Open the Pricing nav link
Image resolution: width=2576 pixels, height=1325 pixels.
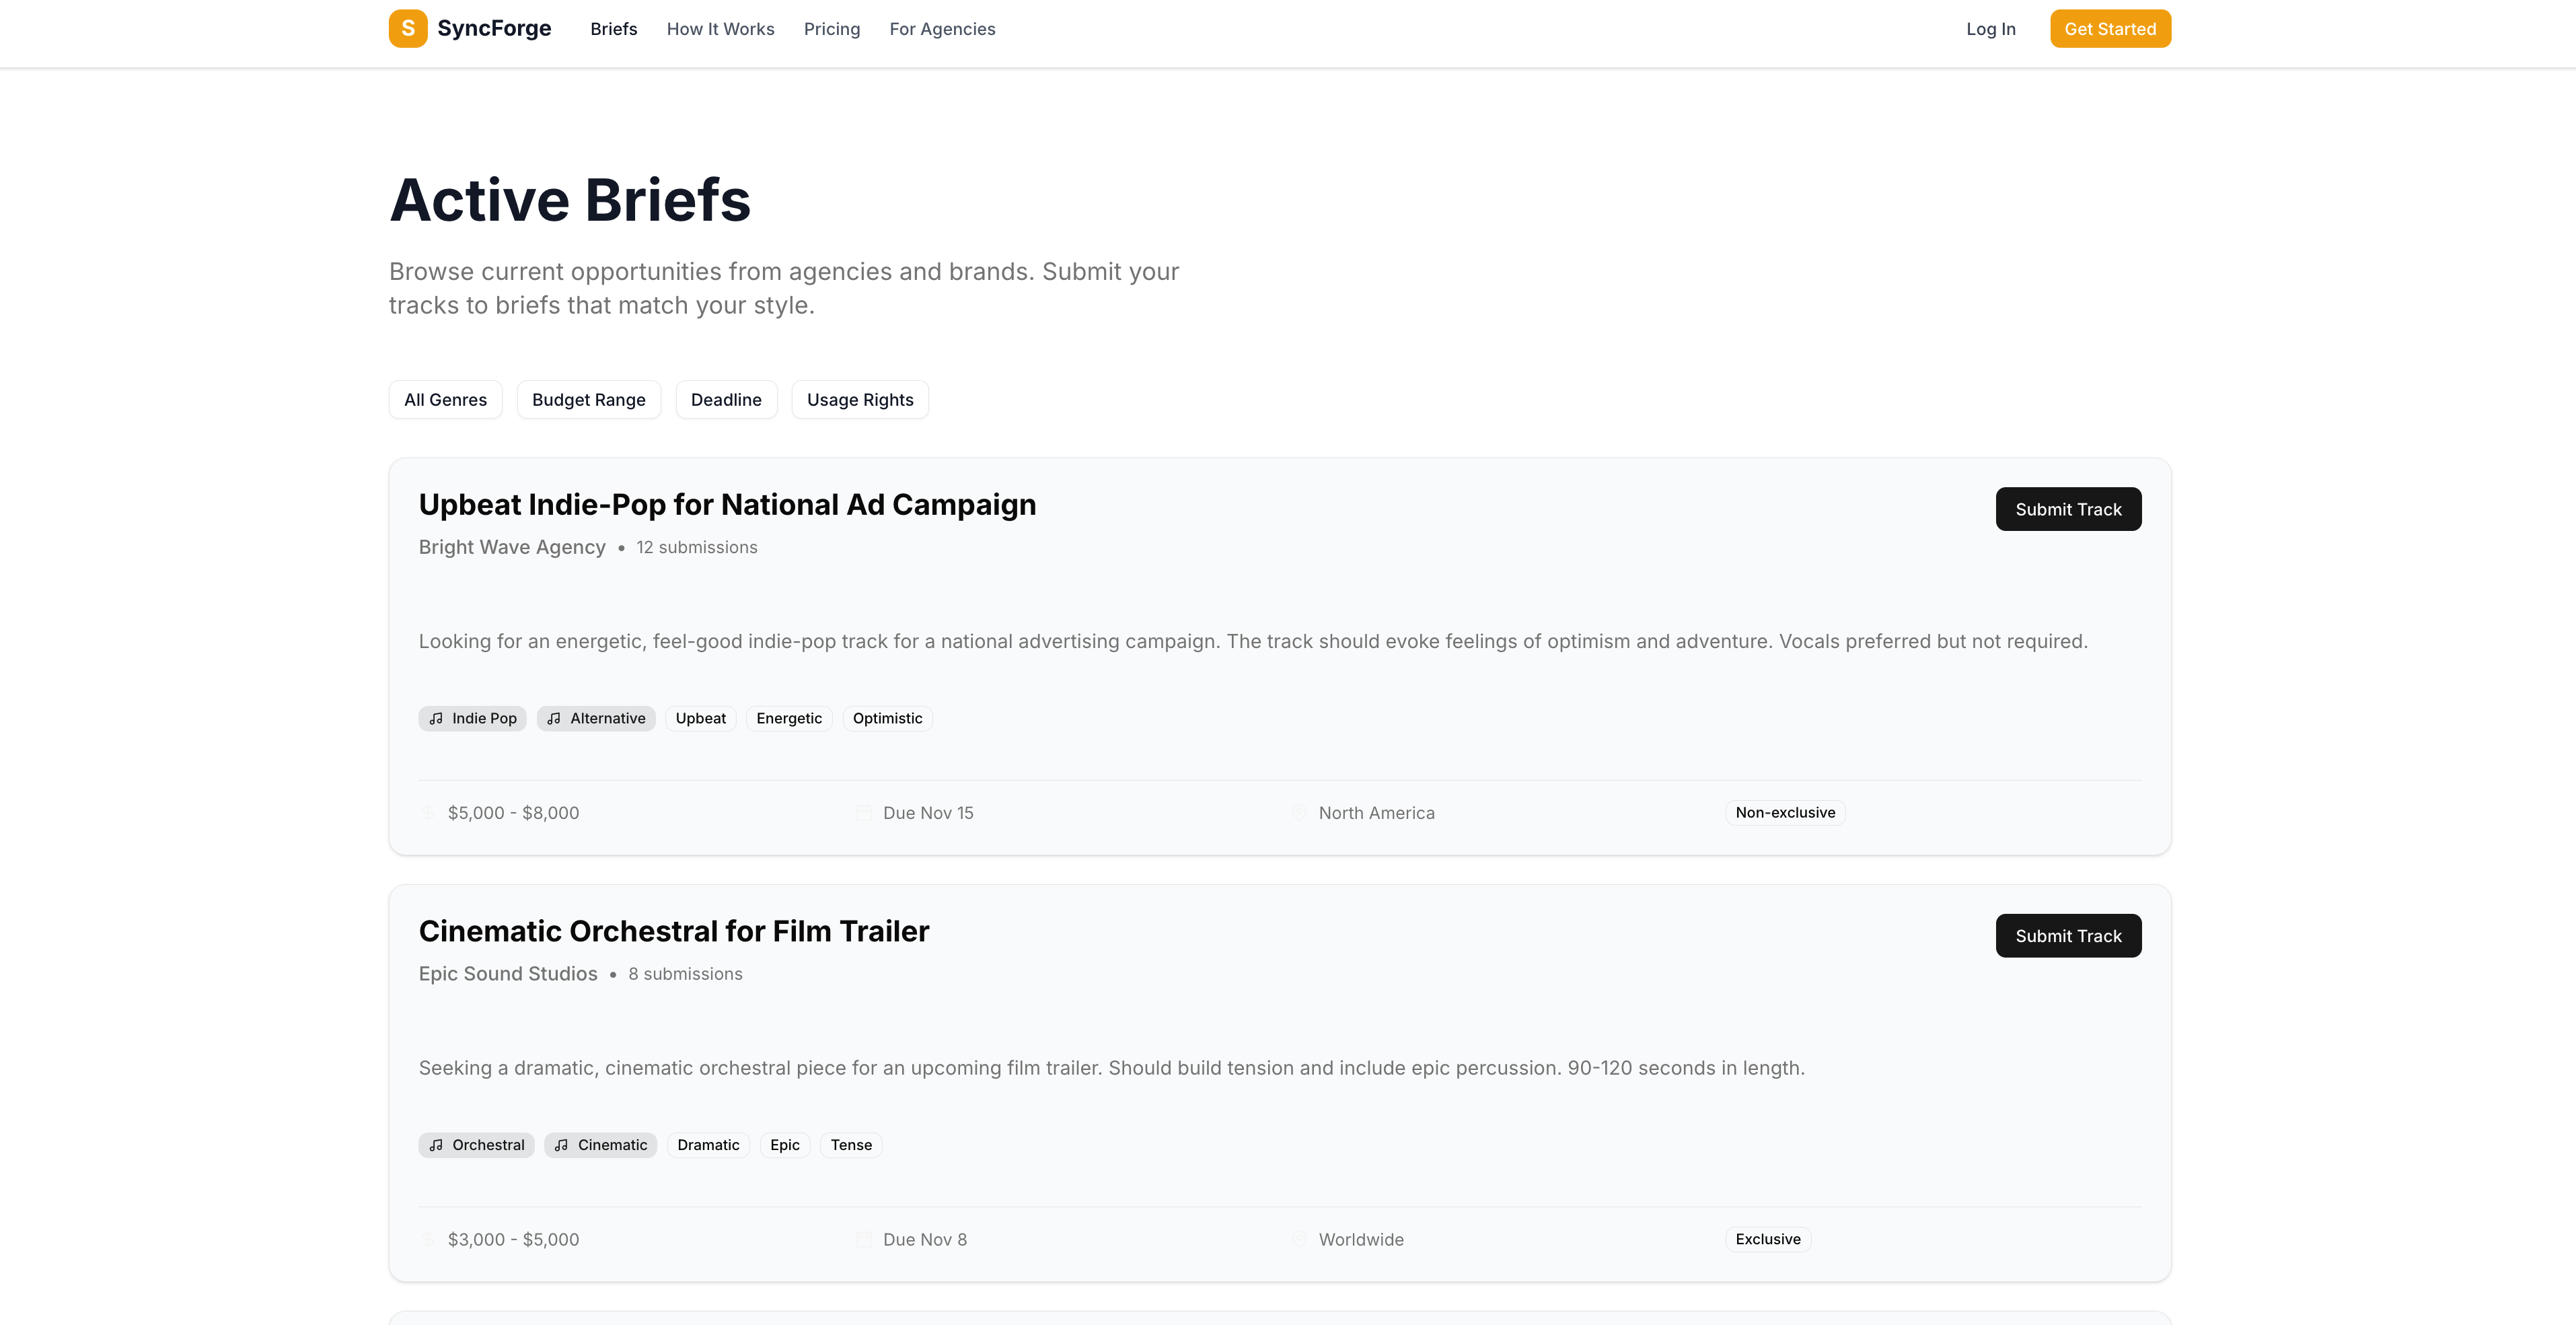tap(831, 29)
